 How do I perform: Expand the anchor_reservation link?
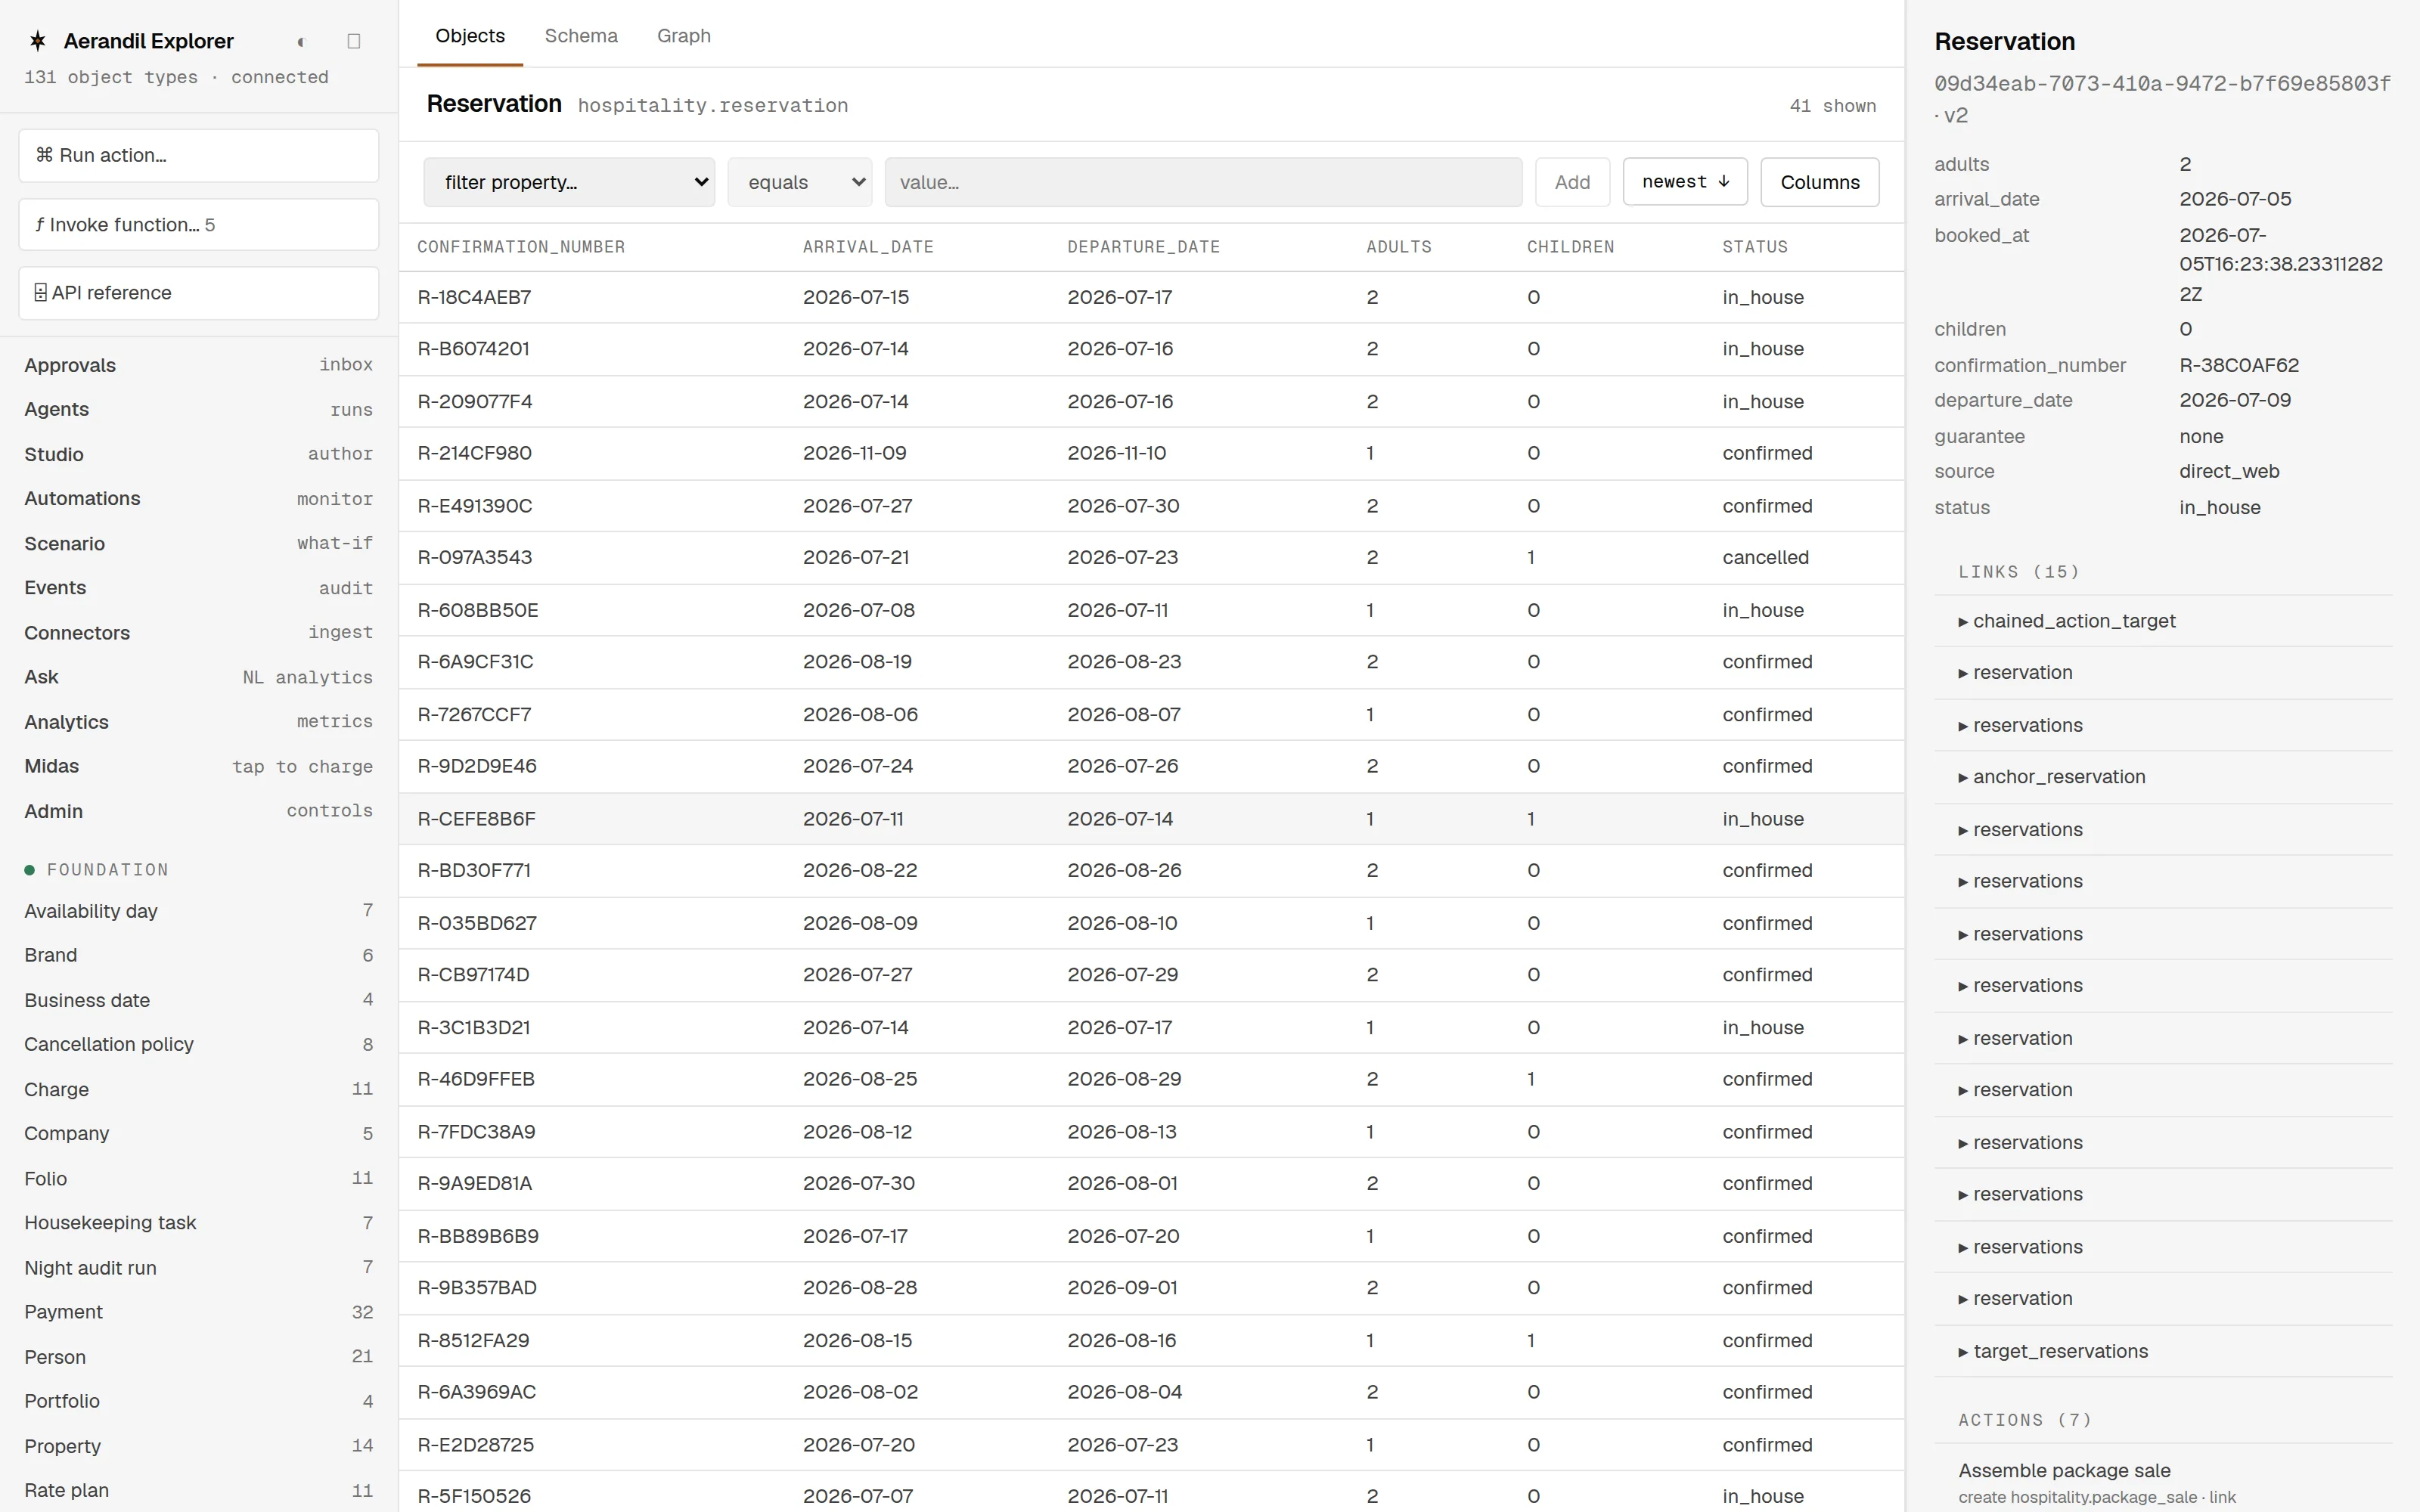2163,777
